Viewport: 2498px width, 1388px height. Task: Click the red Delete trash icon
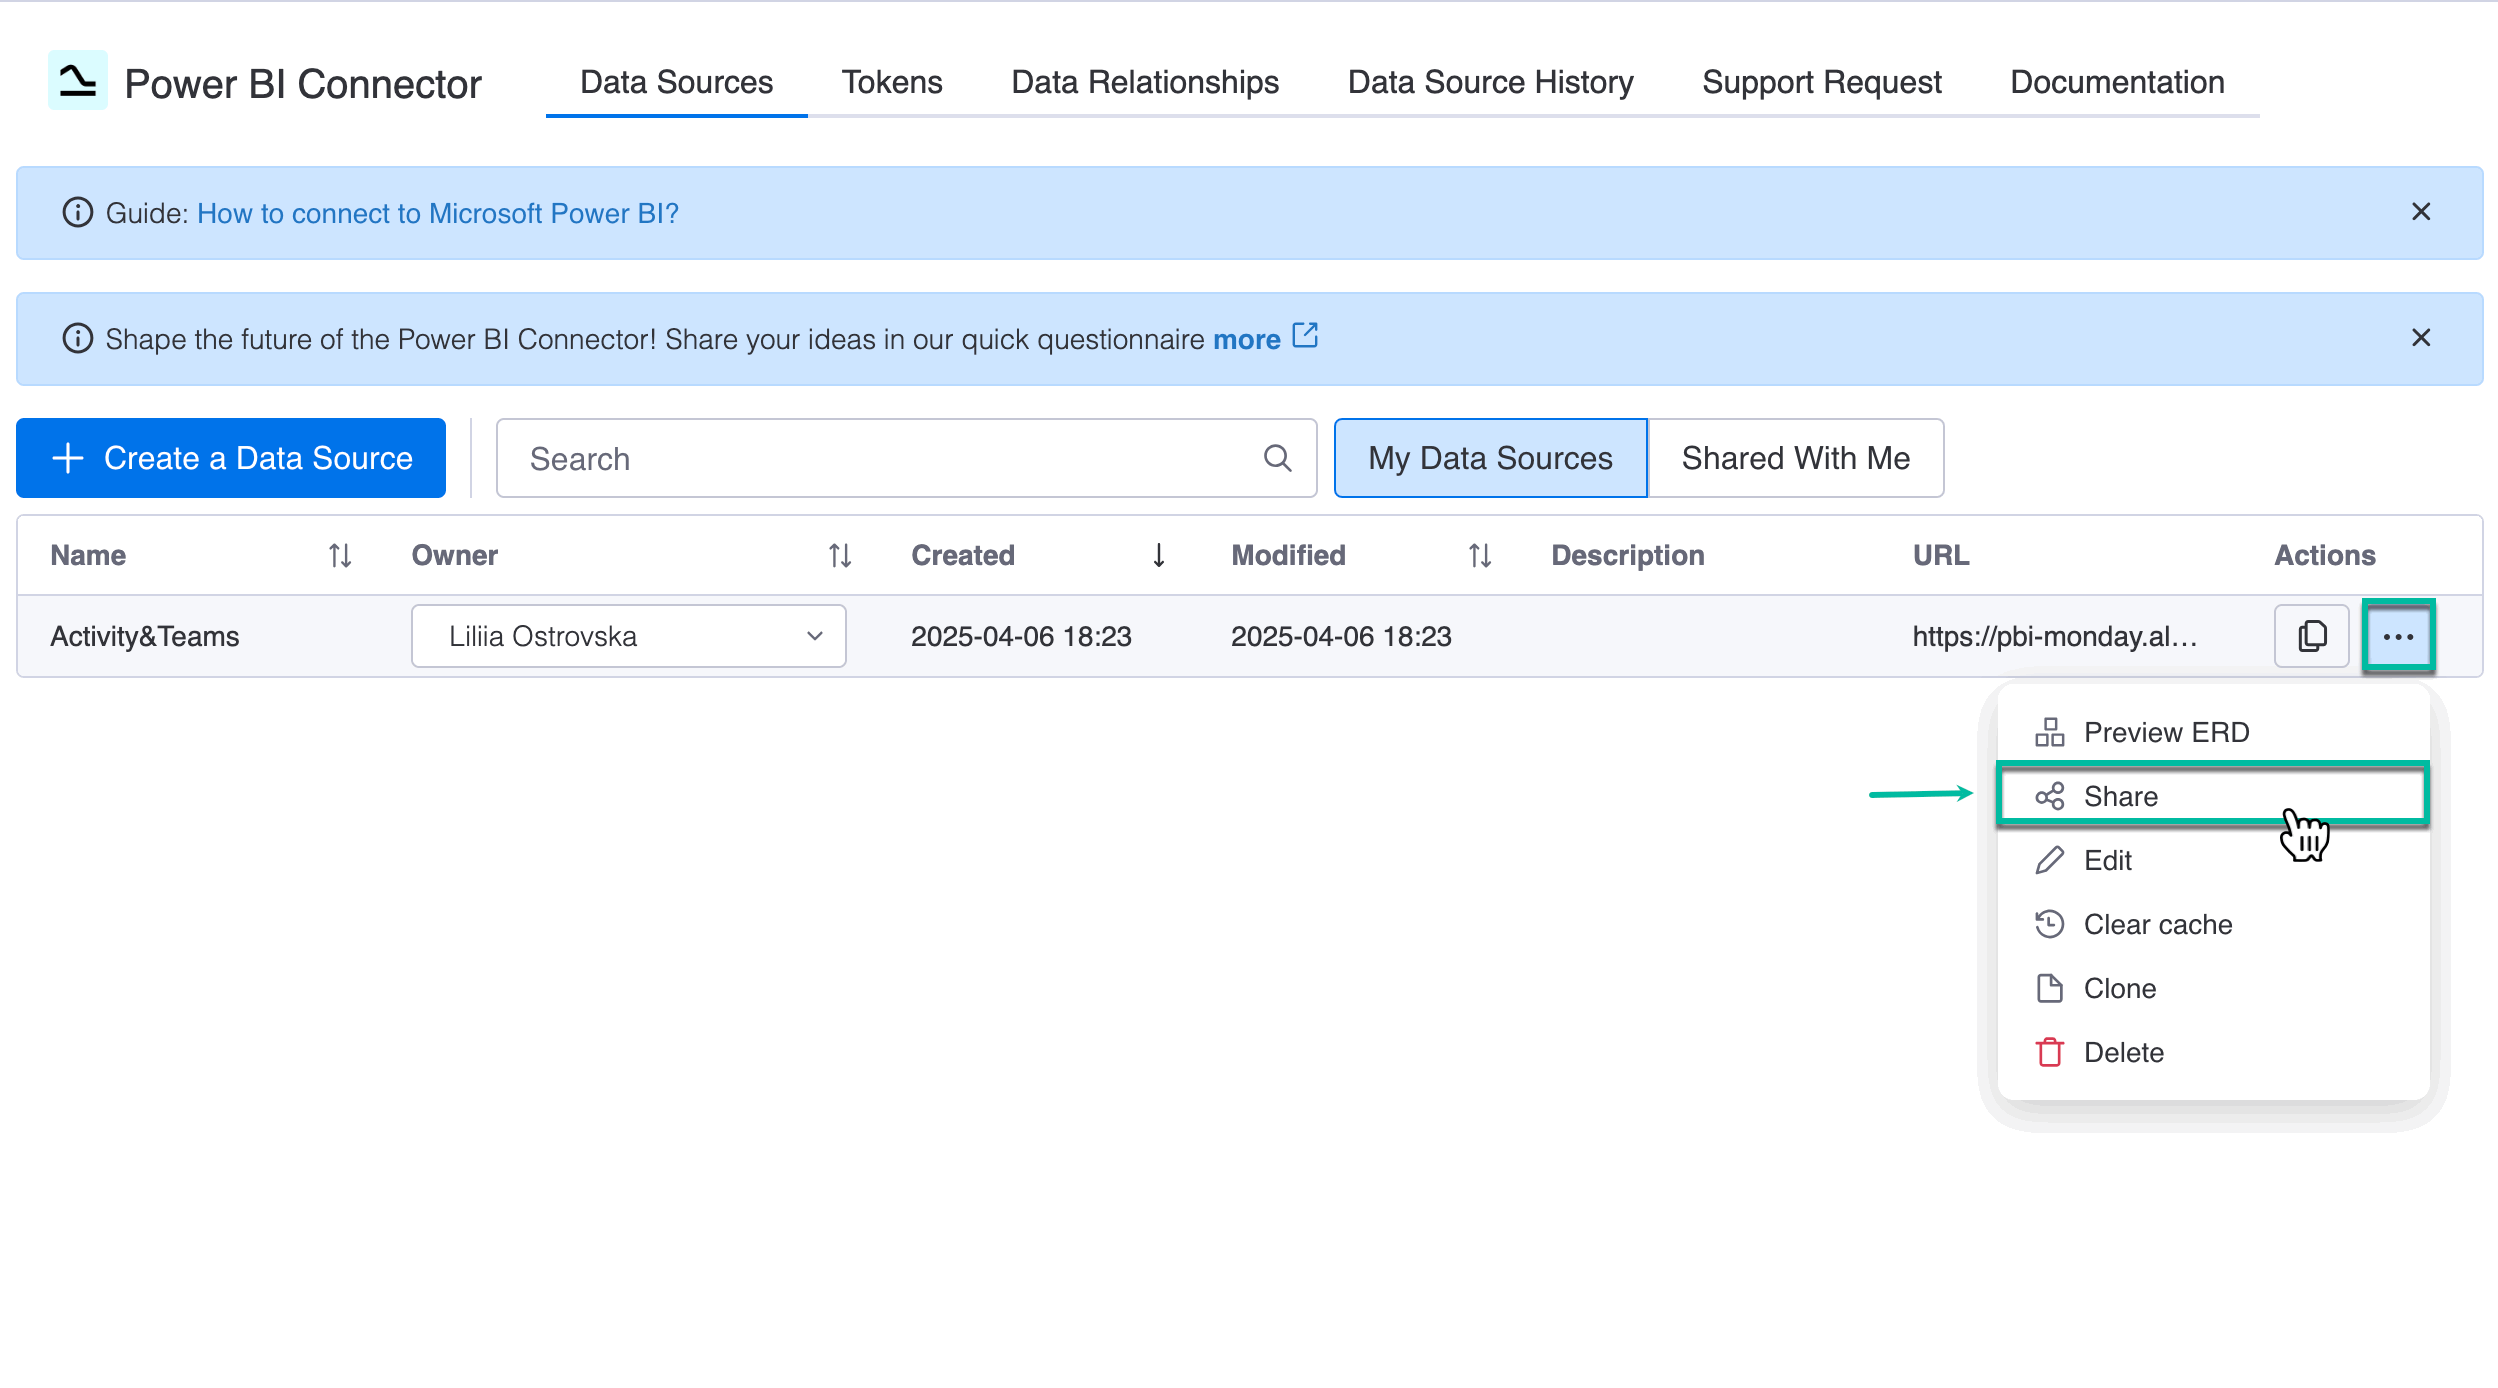coord(2051,1052)
